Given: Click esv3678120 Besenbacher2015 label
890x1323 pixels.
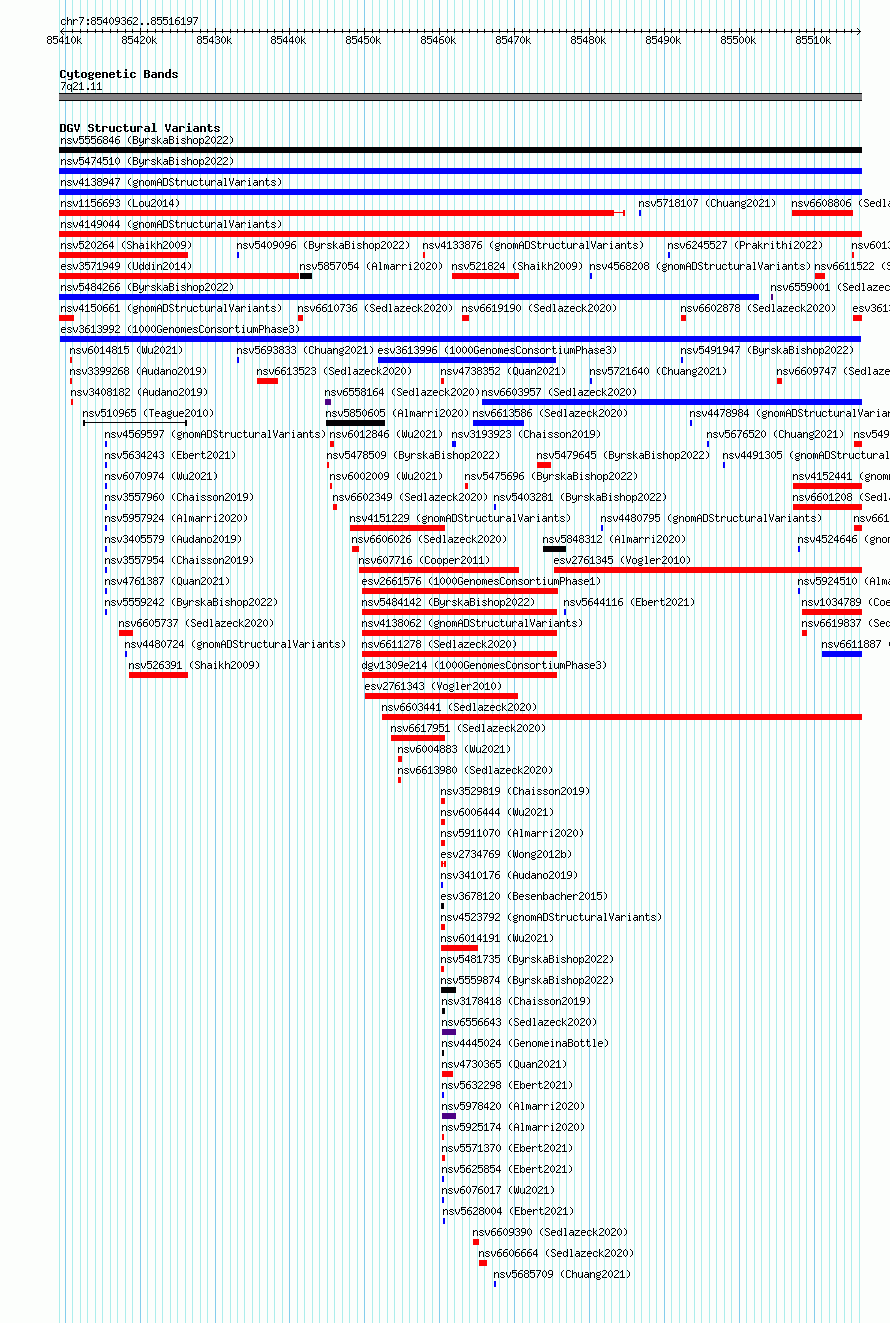Looking at the screenshot, I should tap(525, 896).
